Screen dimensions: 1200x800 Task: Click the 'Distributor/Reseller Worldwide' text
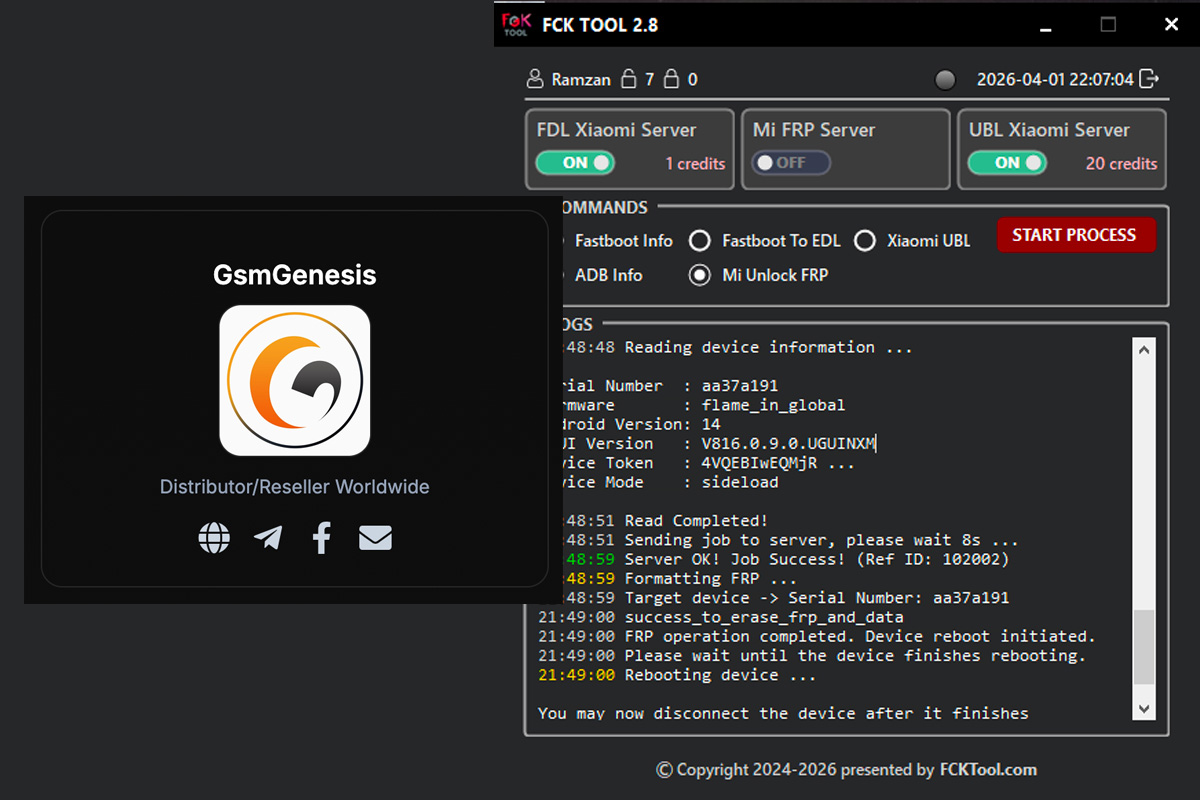[x=295, y=487]
